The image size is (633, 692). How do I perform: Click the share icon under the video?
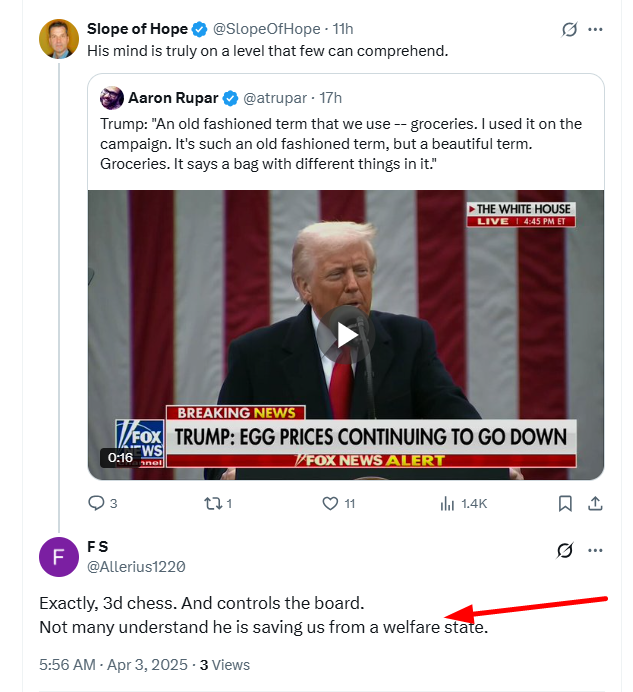[595, 503]
